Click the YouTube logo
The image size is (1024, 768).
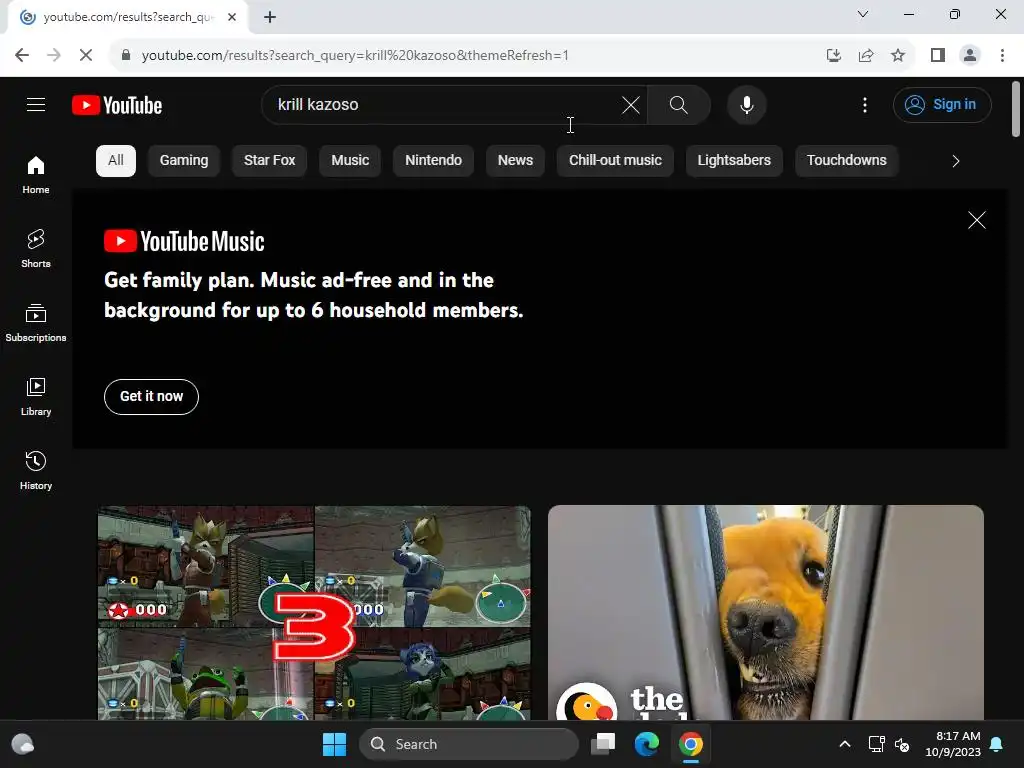point(117,105)
